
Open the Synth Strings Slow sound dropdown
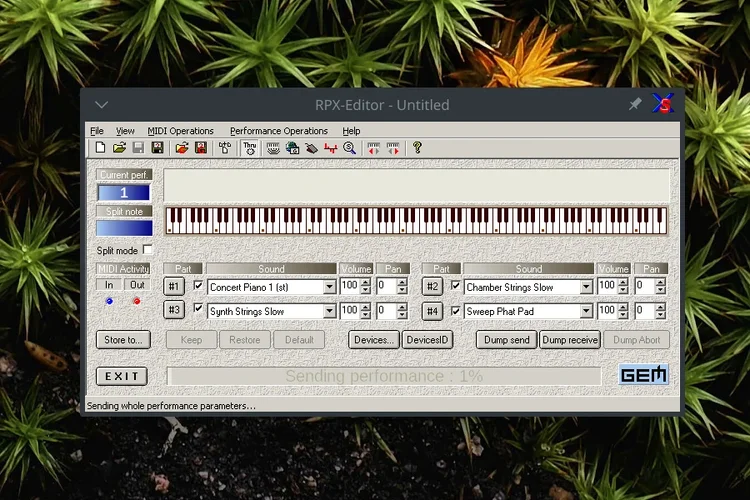pyautogui.click(x=330, y=311)
